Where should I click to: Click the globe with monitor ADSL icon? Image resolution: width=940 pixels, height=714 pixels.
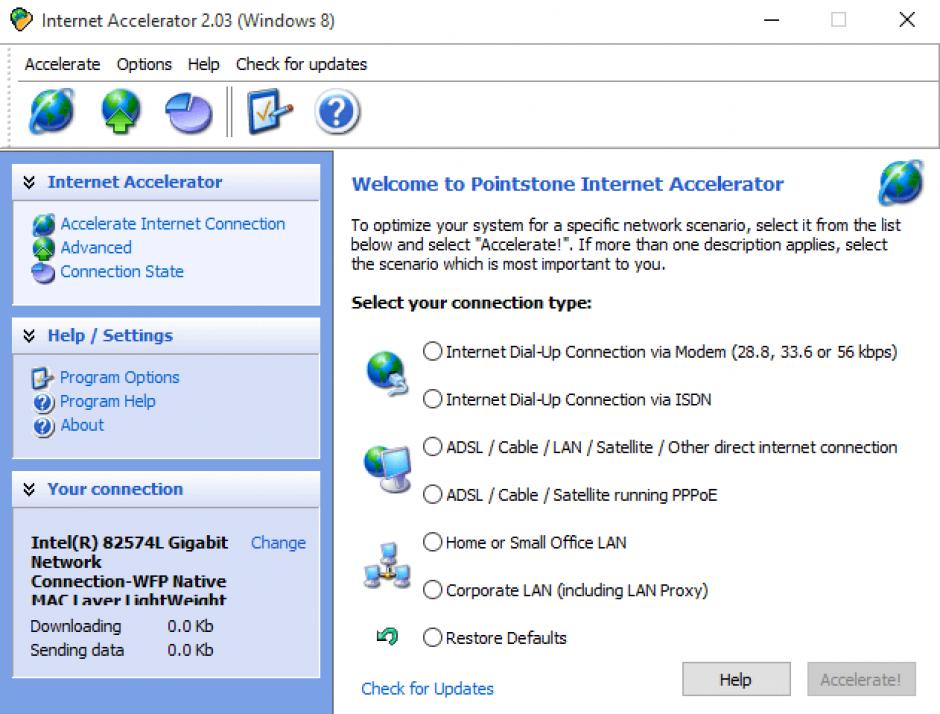(x=387, y=469)
